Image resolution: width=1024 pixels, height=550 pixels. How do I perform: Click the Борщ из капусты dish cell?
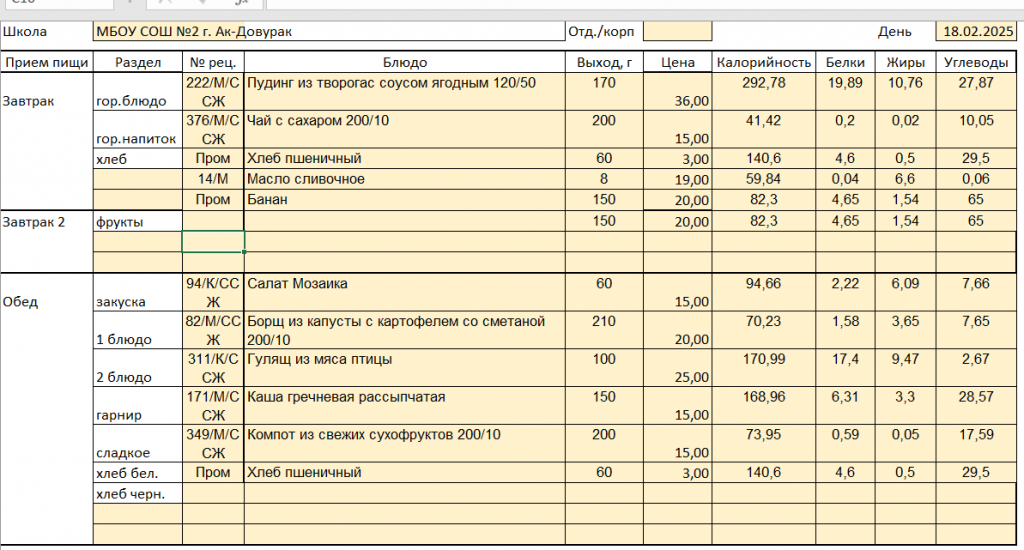point(403,331)
